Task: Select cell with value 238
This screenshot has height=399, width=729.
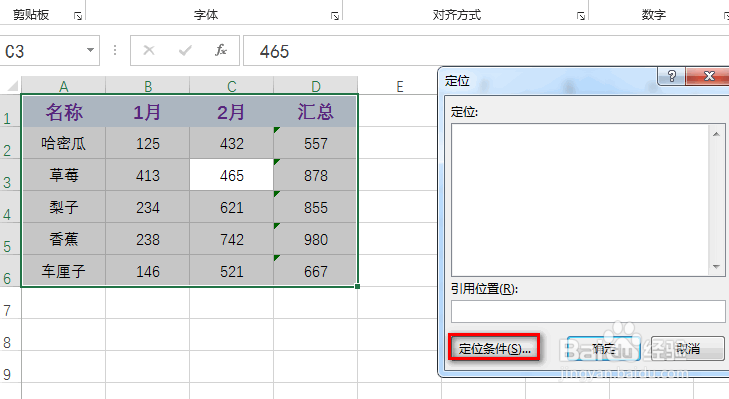Action: (x=148, y=239)
